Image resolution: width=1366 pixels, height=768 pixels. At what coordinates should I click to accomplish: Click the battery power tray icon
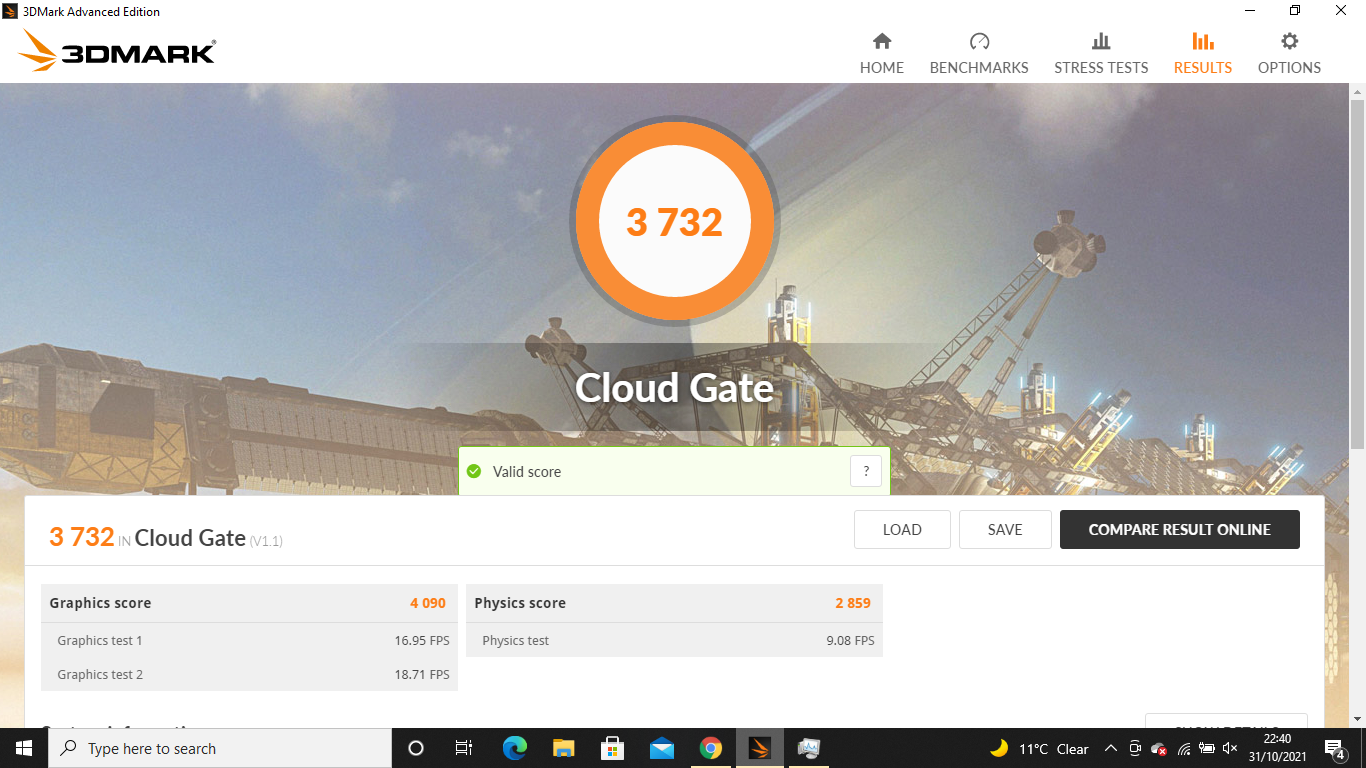1207,748
